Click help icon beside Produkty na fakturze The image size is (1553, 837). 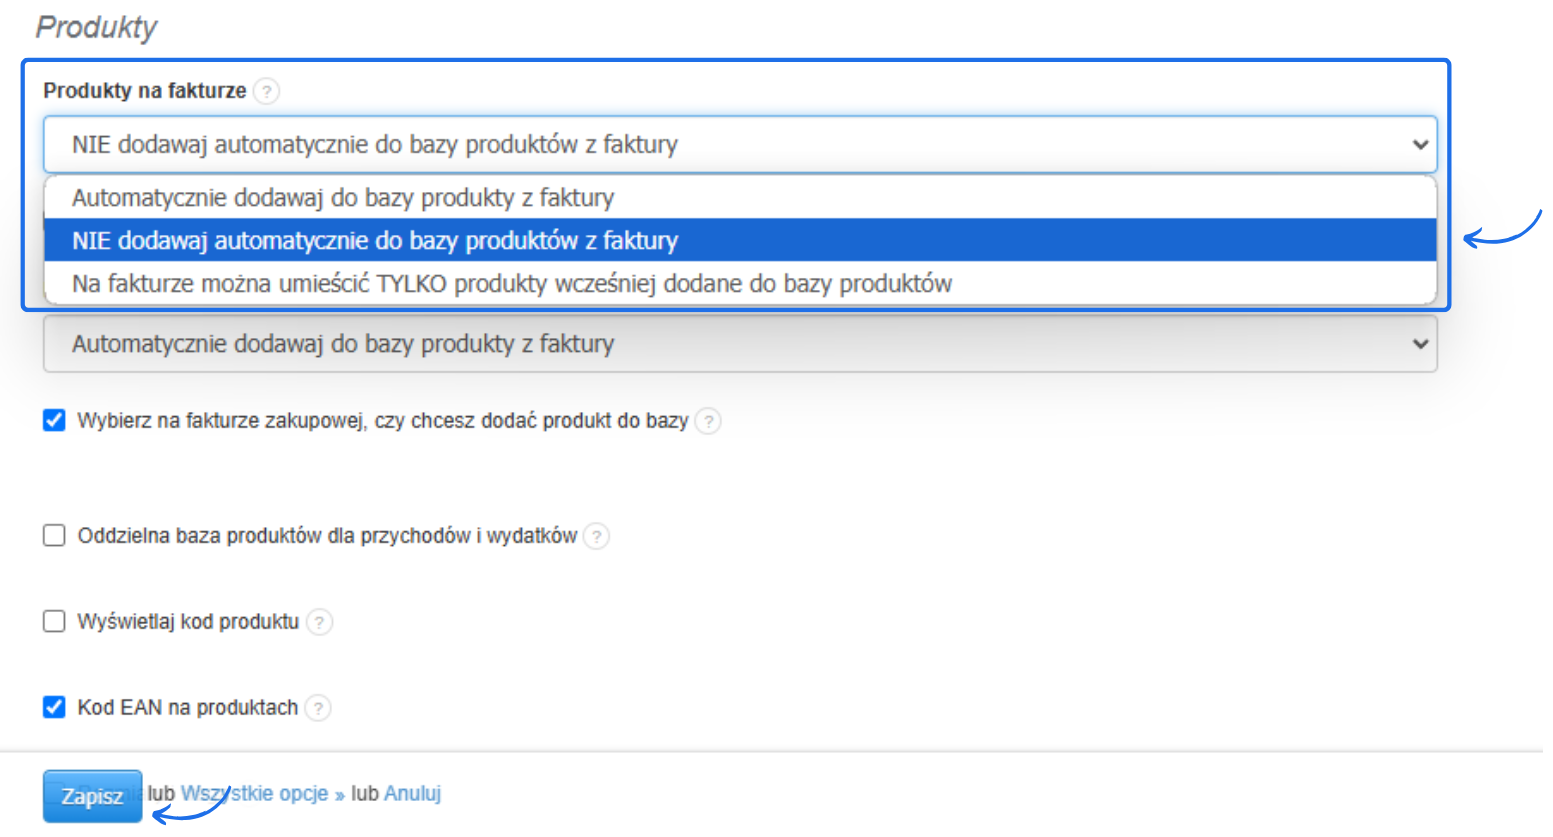click(x=266, y=91)
